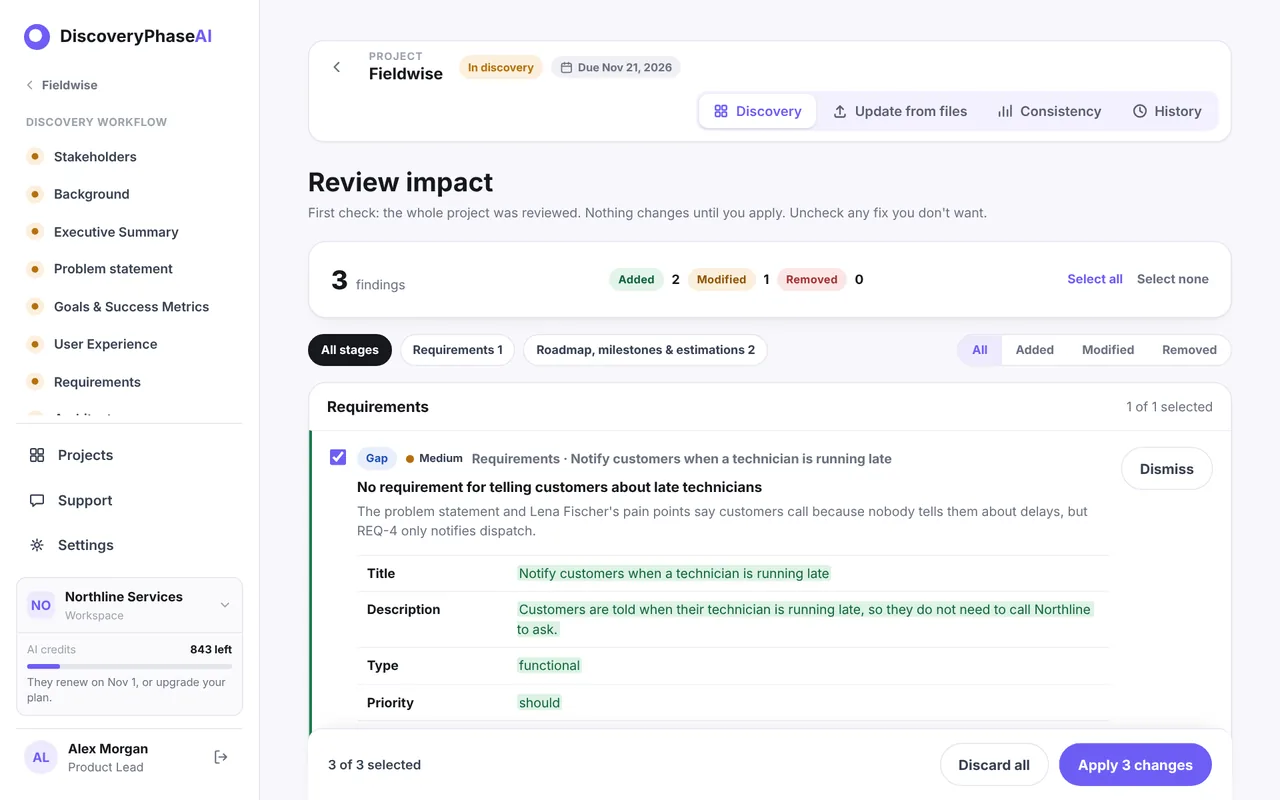Image resolution: width=1280 pixels, height=800 pixels.
Task: Click the Problem statement status dot icon
Action: click(x=35, y=269)
